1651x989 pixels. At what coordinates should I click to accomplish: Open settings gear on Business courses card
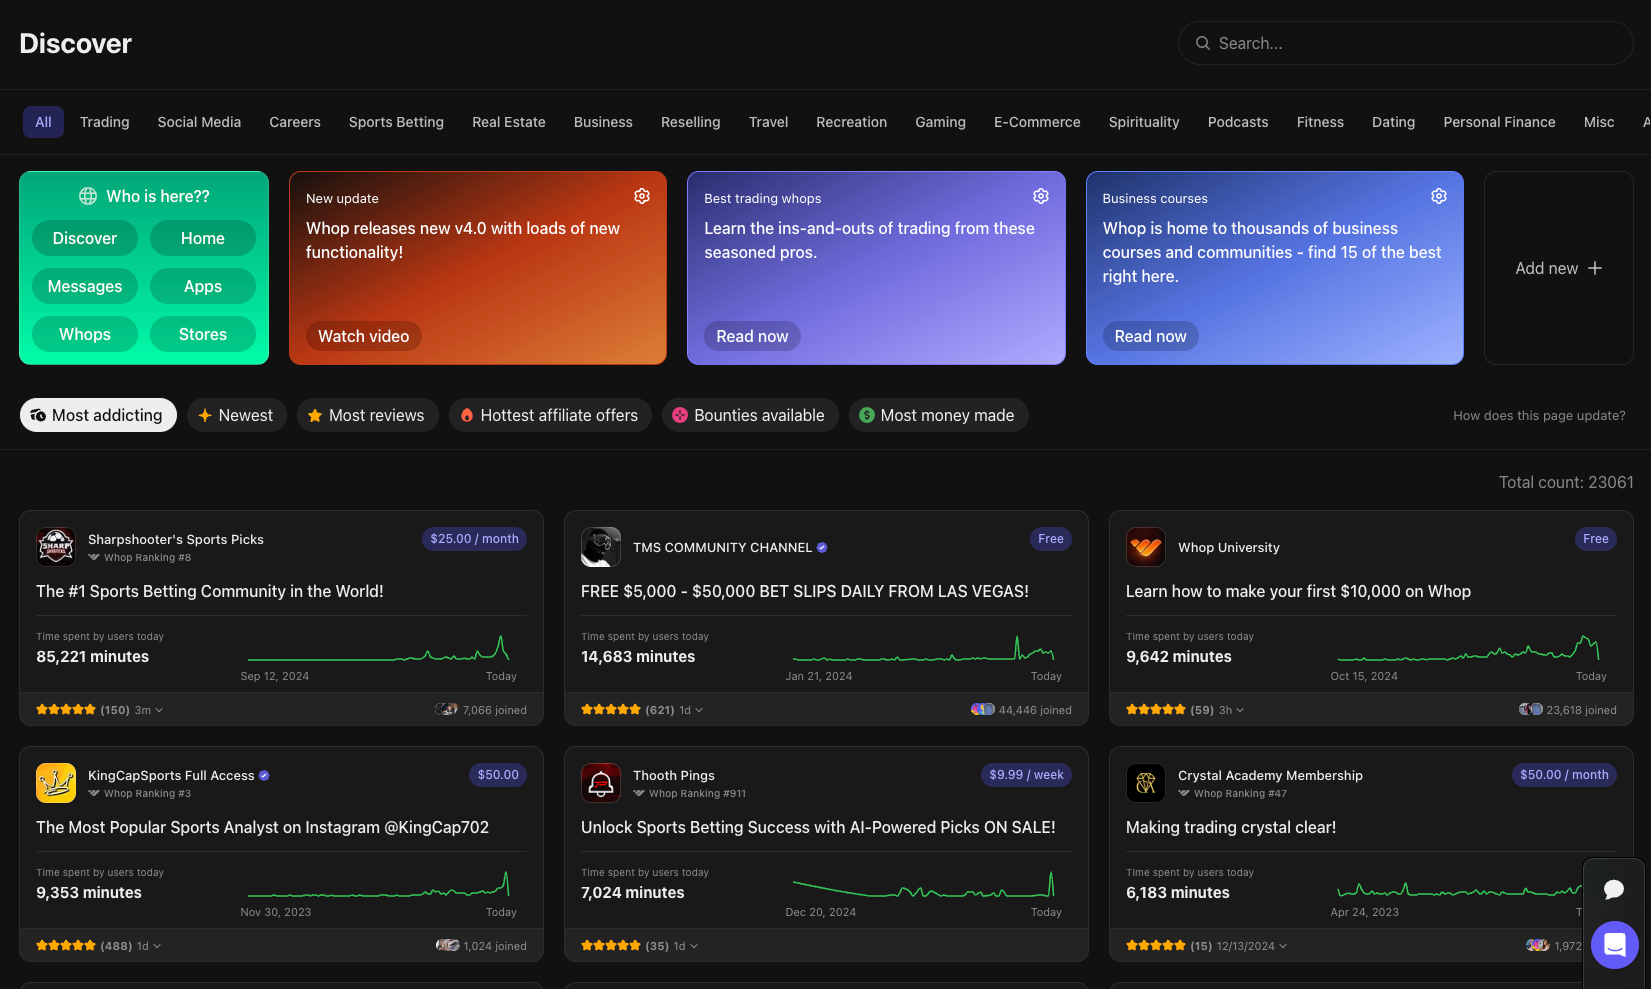(x=1439, y=196)
